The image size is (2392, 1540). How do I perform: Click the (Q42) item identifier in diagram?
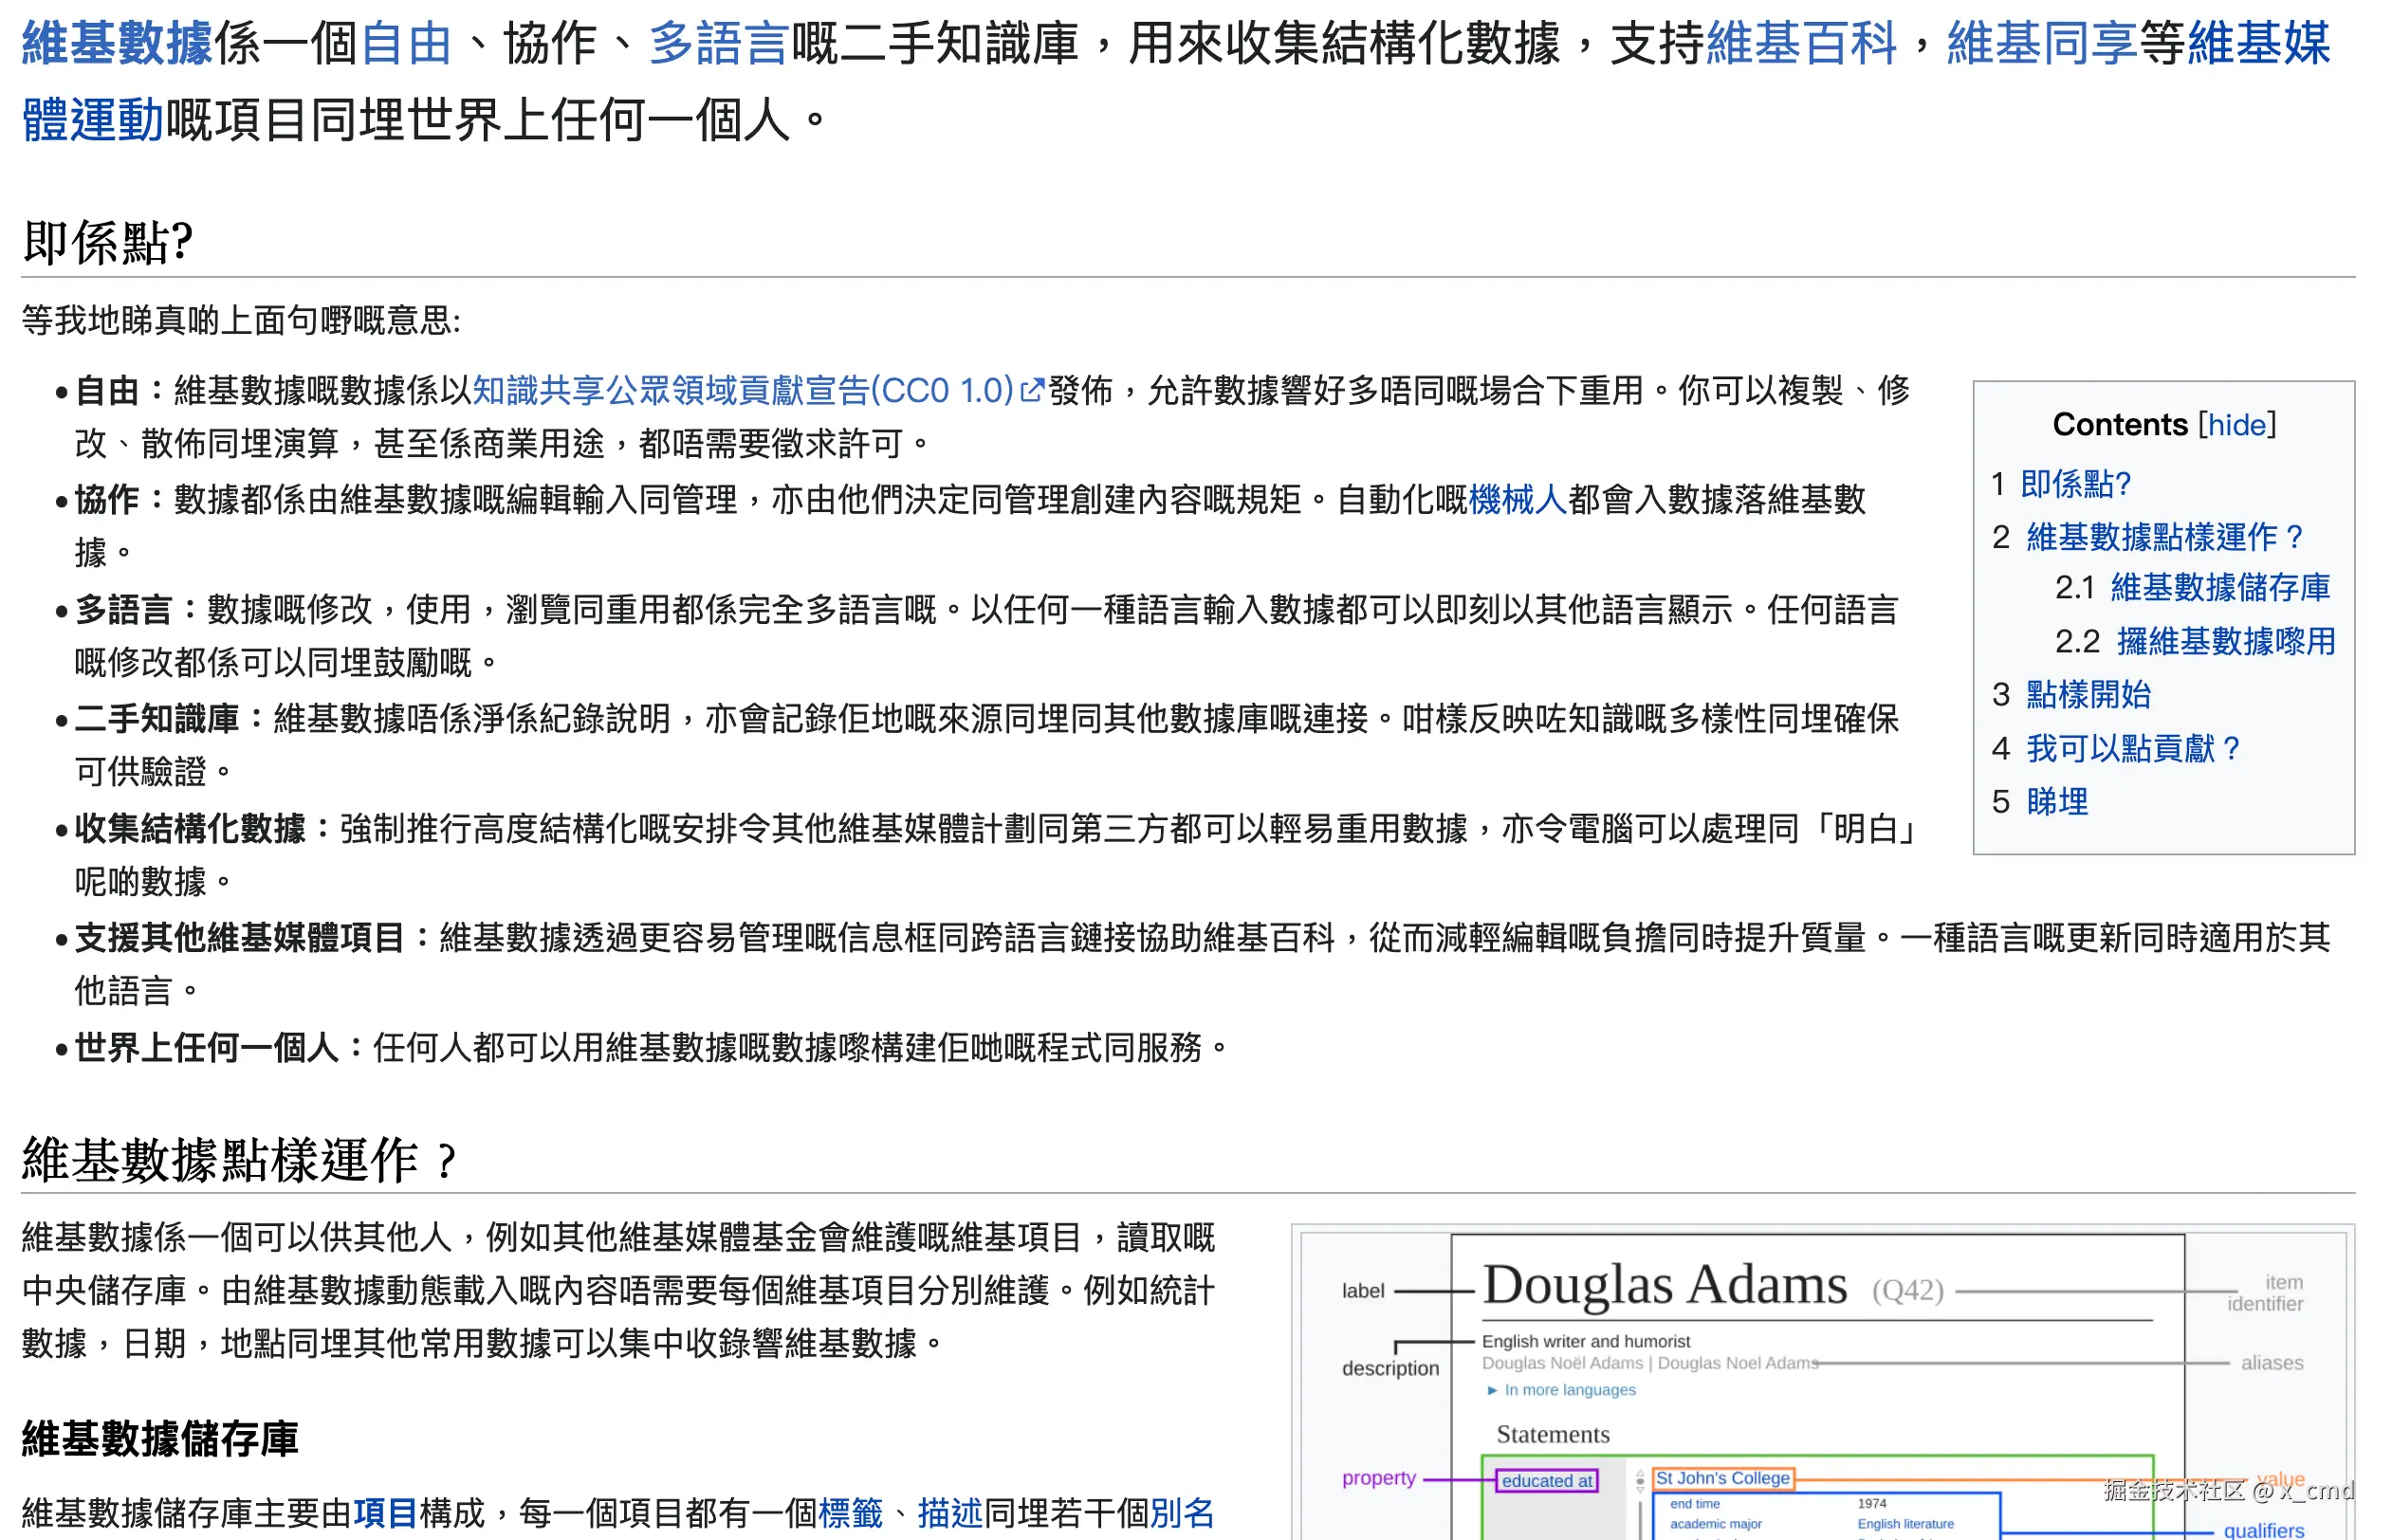pos(1908,1290)
